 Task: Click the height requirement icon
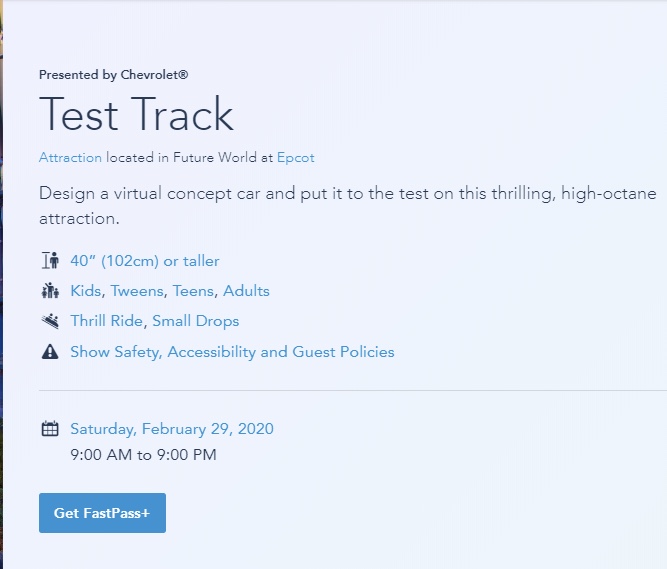click(x=49, y=261)
